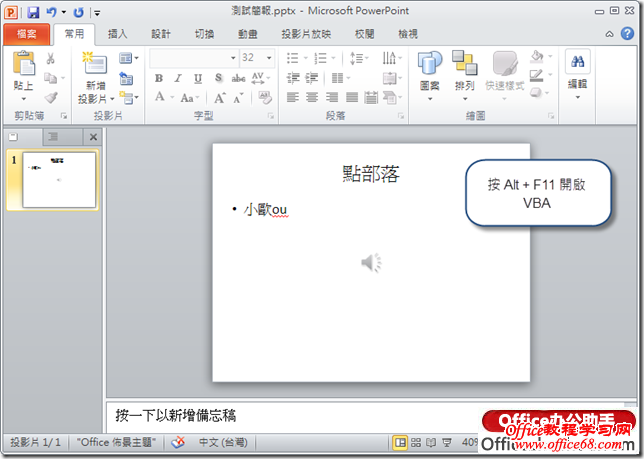Open the text columns menu

341,78
